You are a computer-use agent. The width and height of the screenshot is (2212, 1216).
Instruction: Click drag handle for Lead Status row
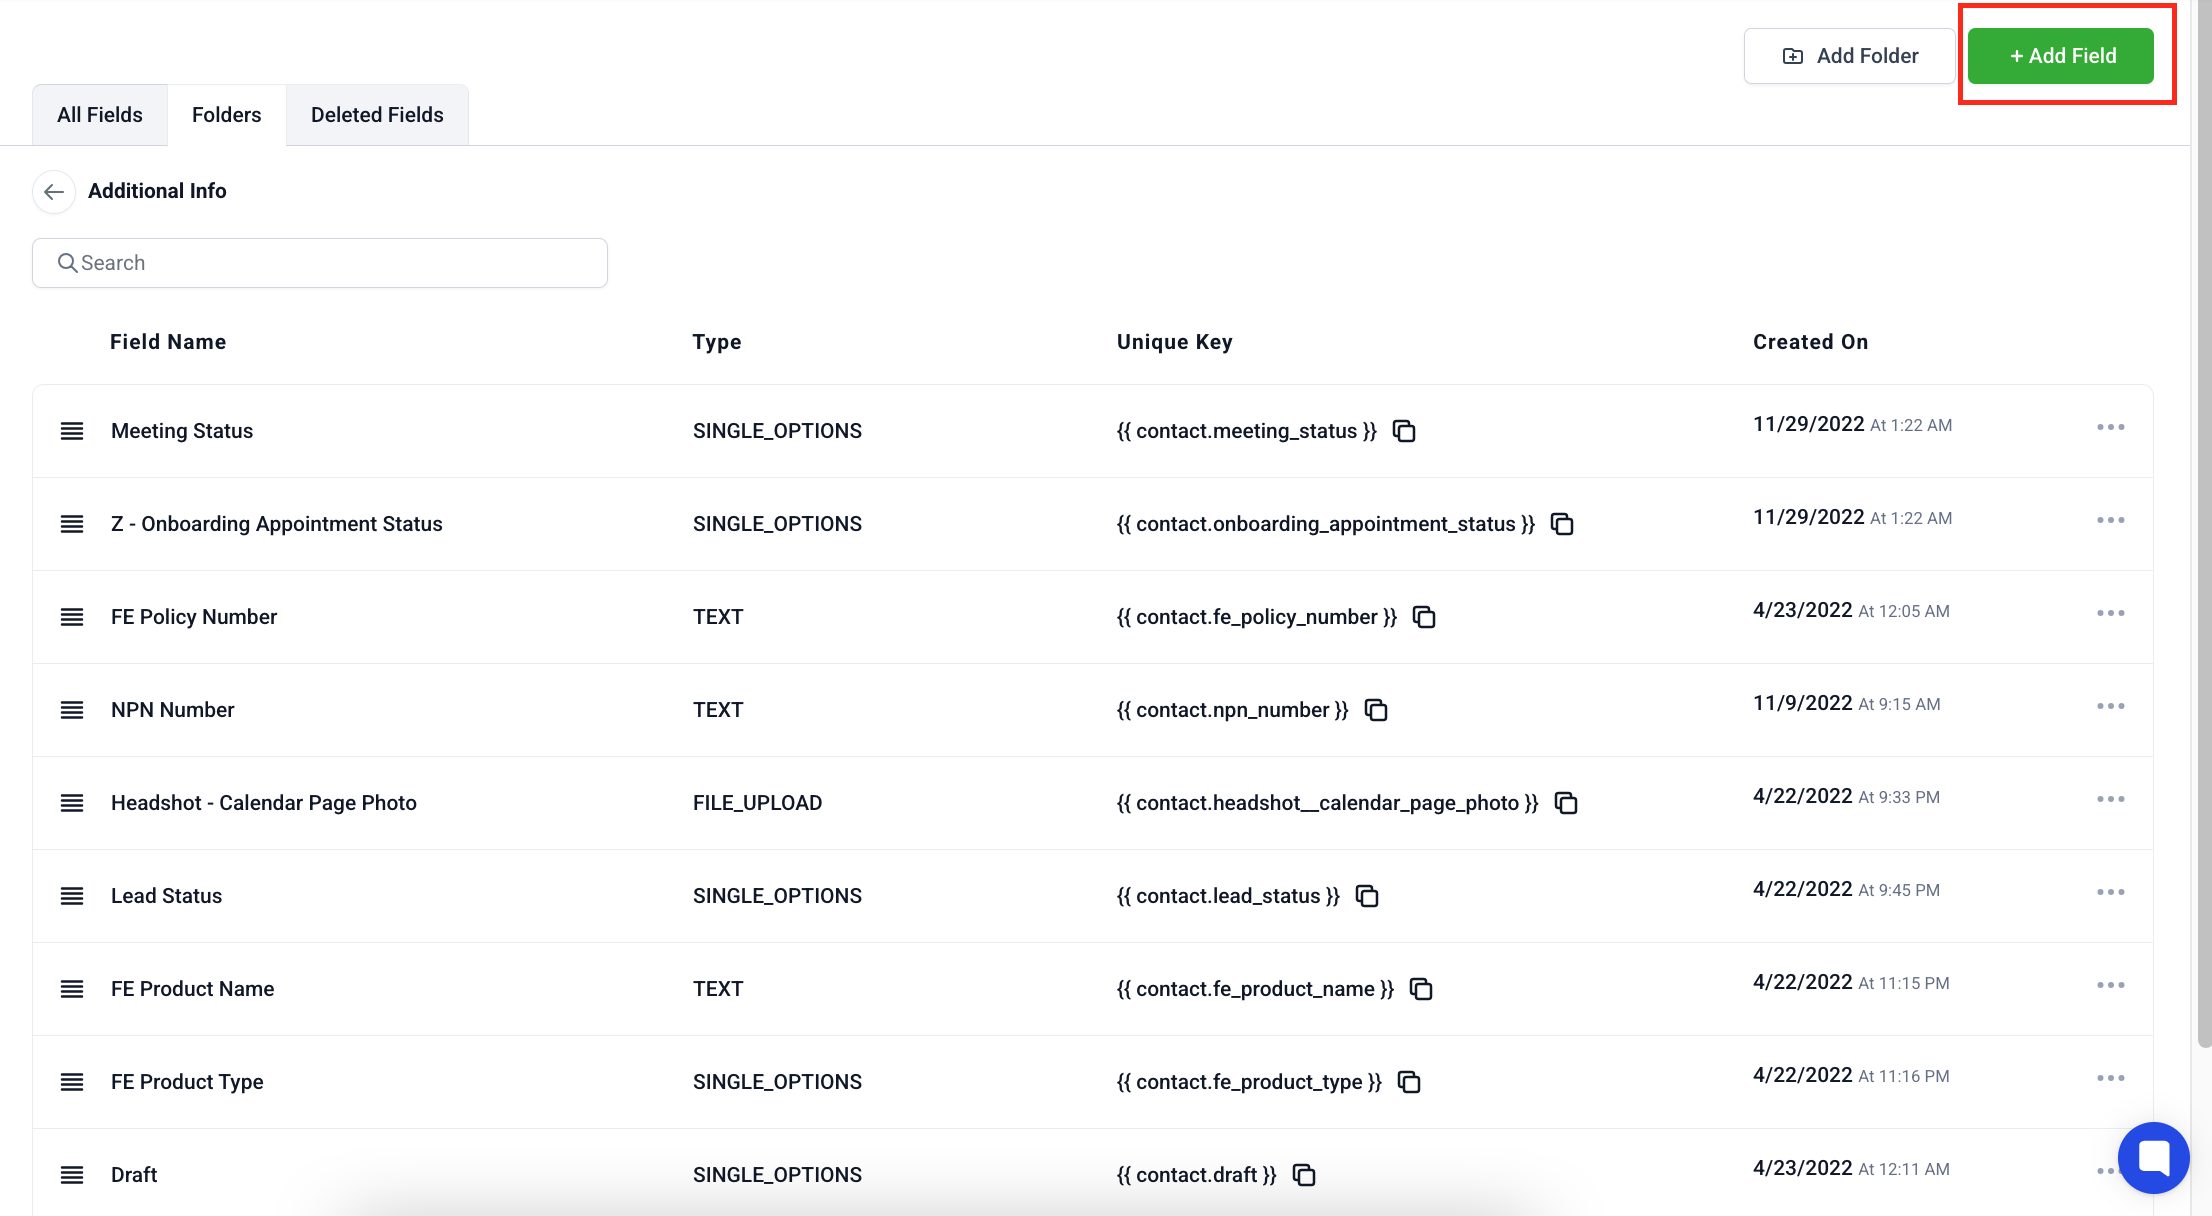coord(72,896)
